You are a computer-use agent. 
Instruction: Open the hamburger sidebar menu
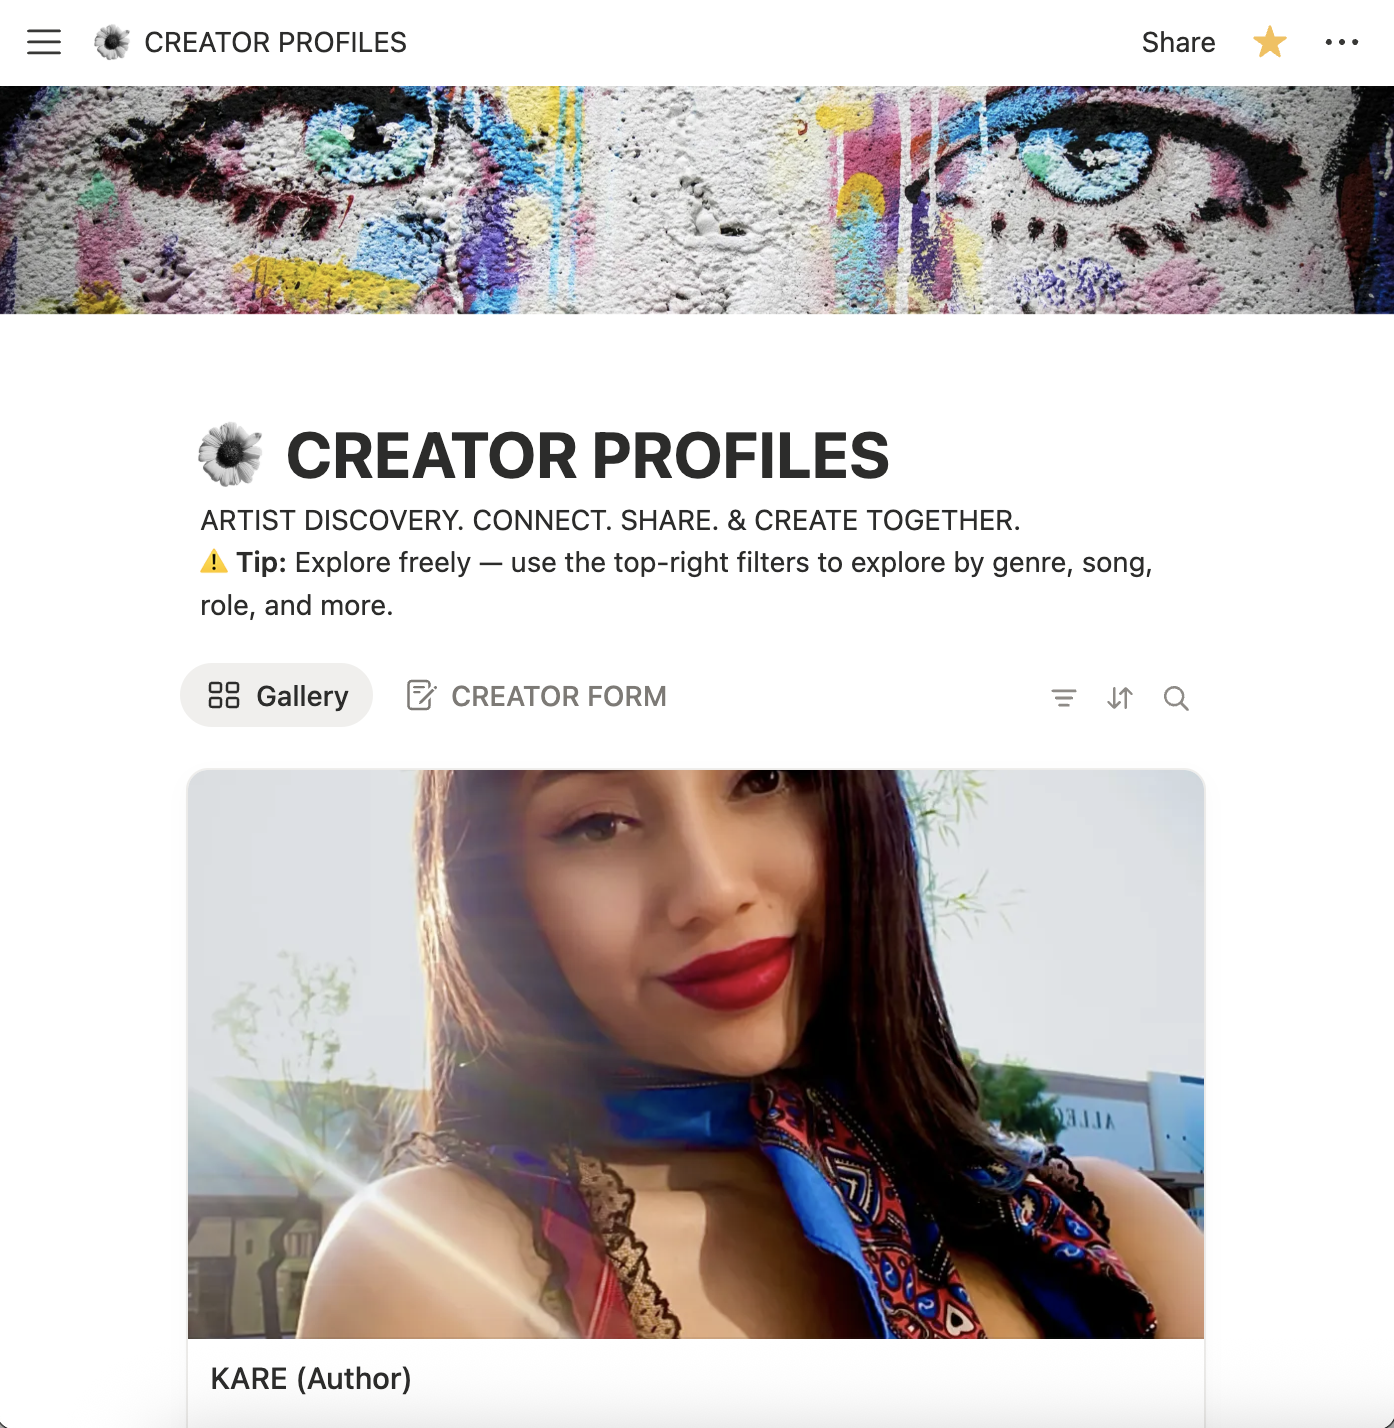tap(44, 42)
